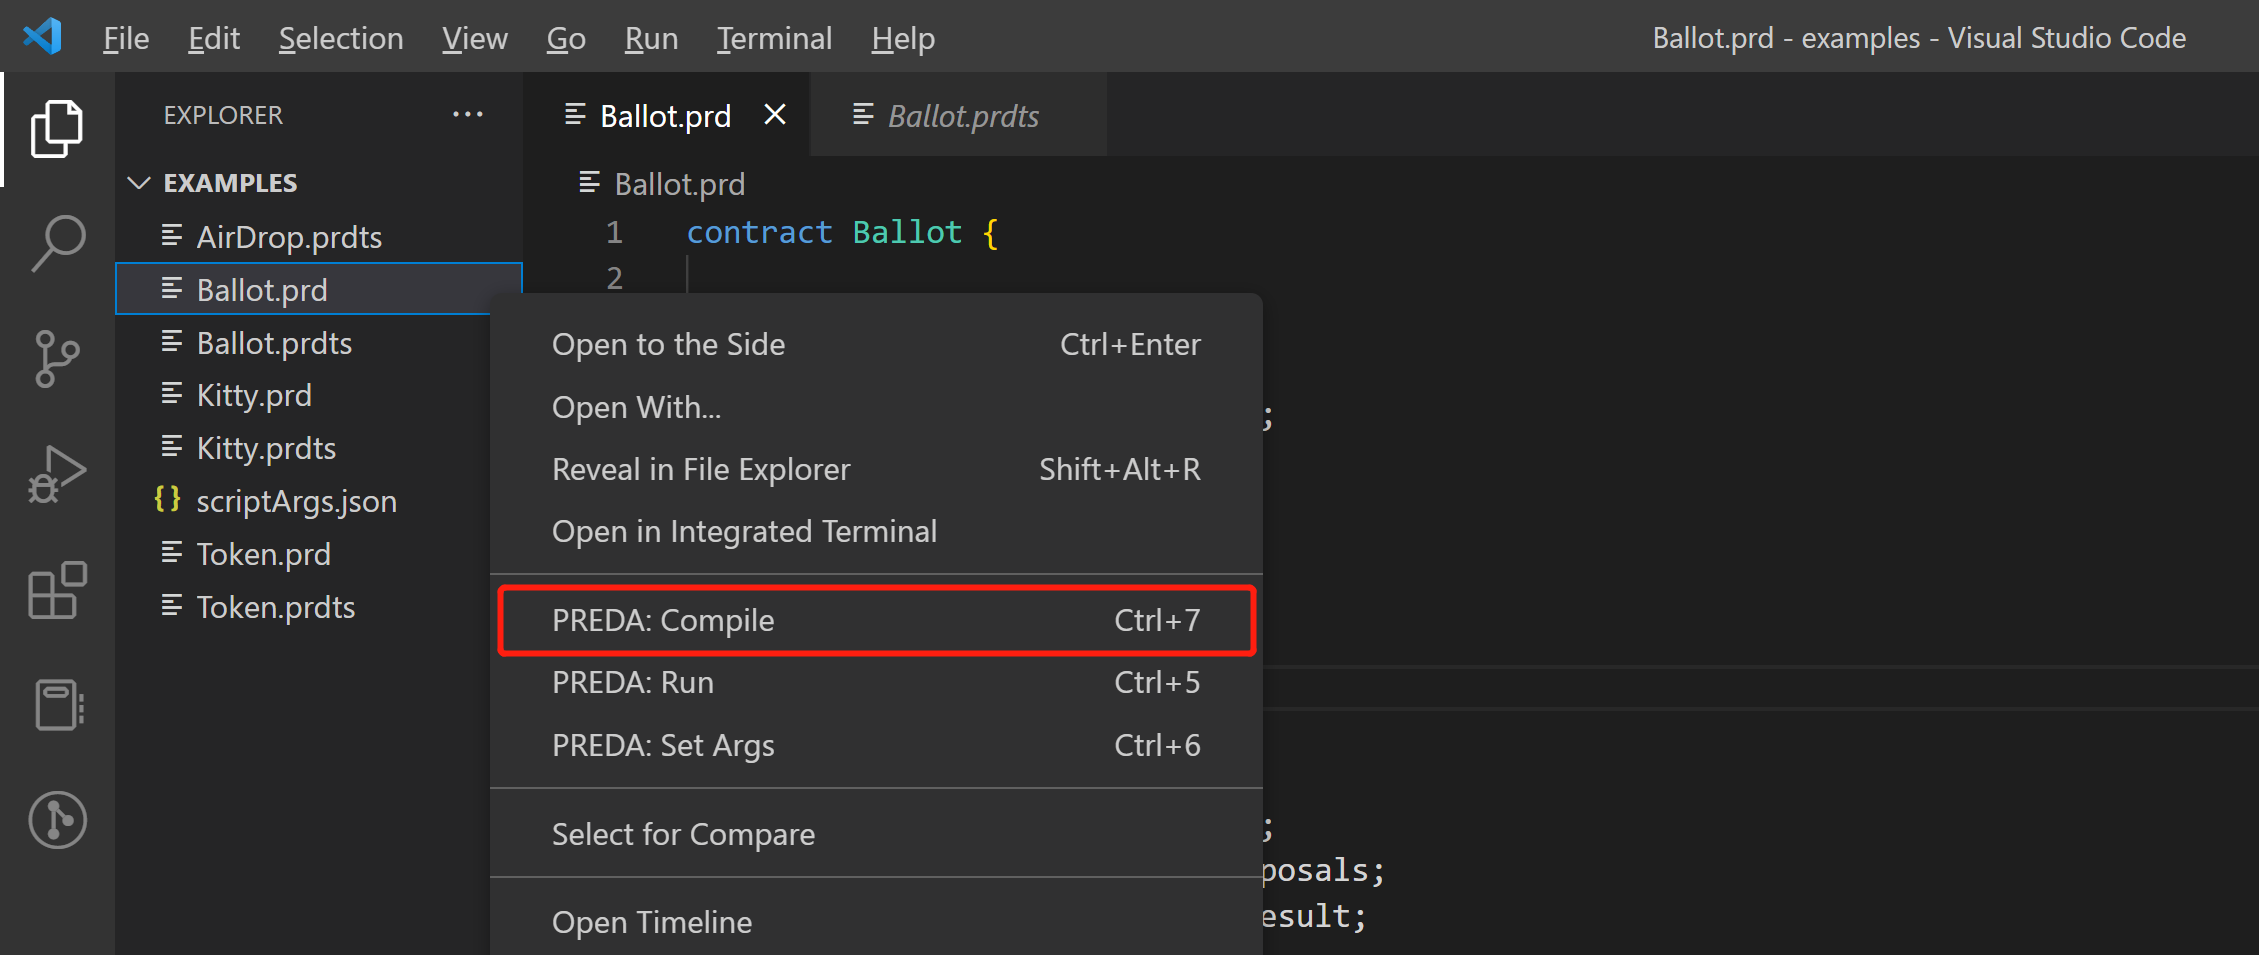
Task: Click line number 1 in the editor
Action: [614, 232]
